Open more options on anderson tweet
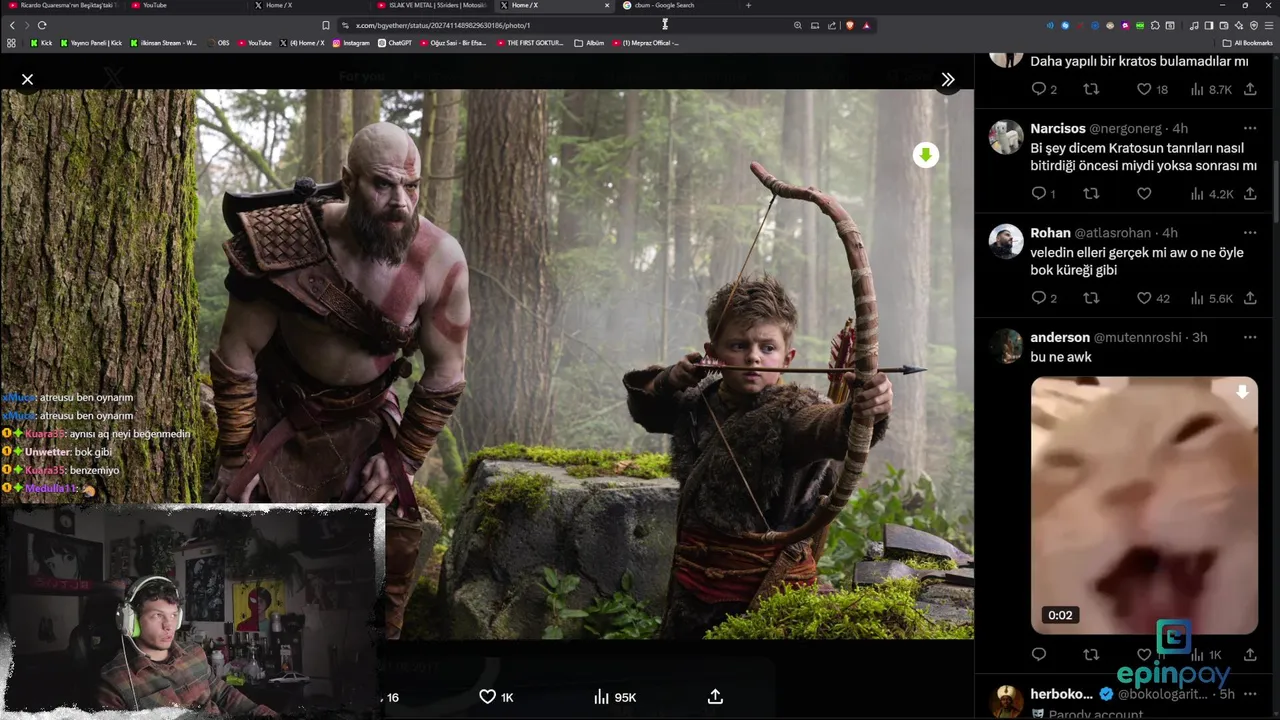 click(x=1250, y=337)
